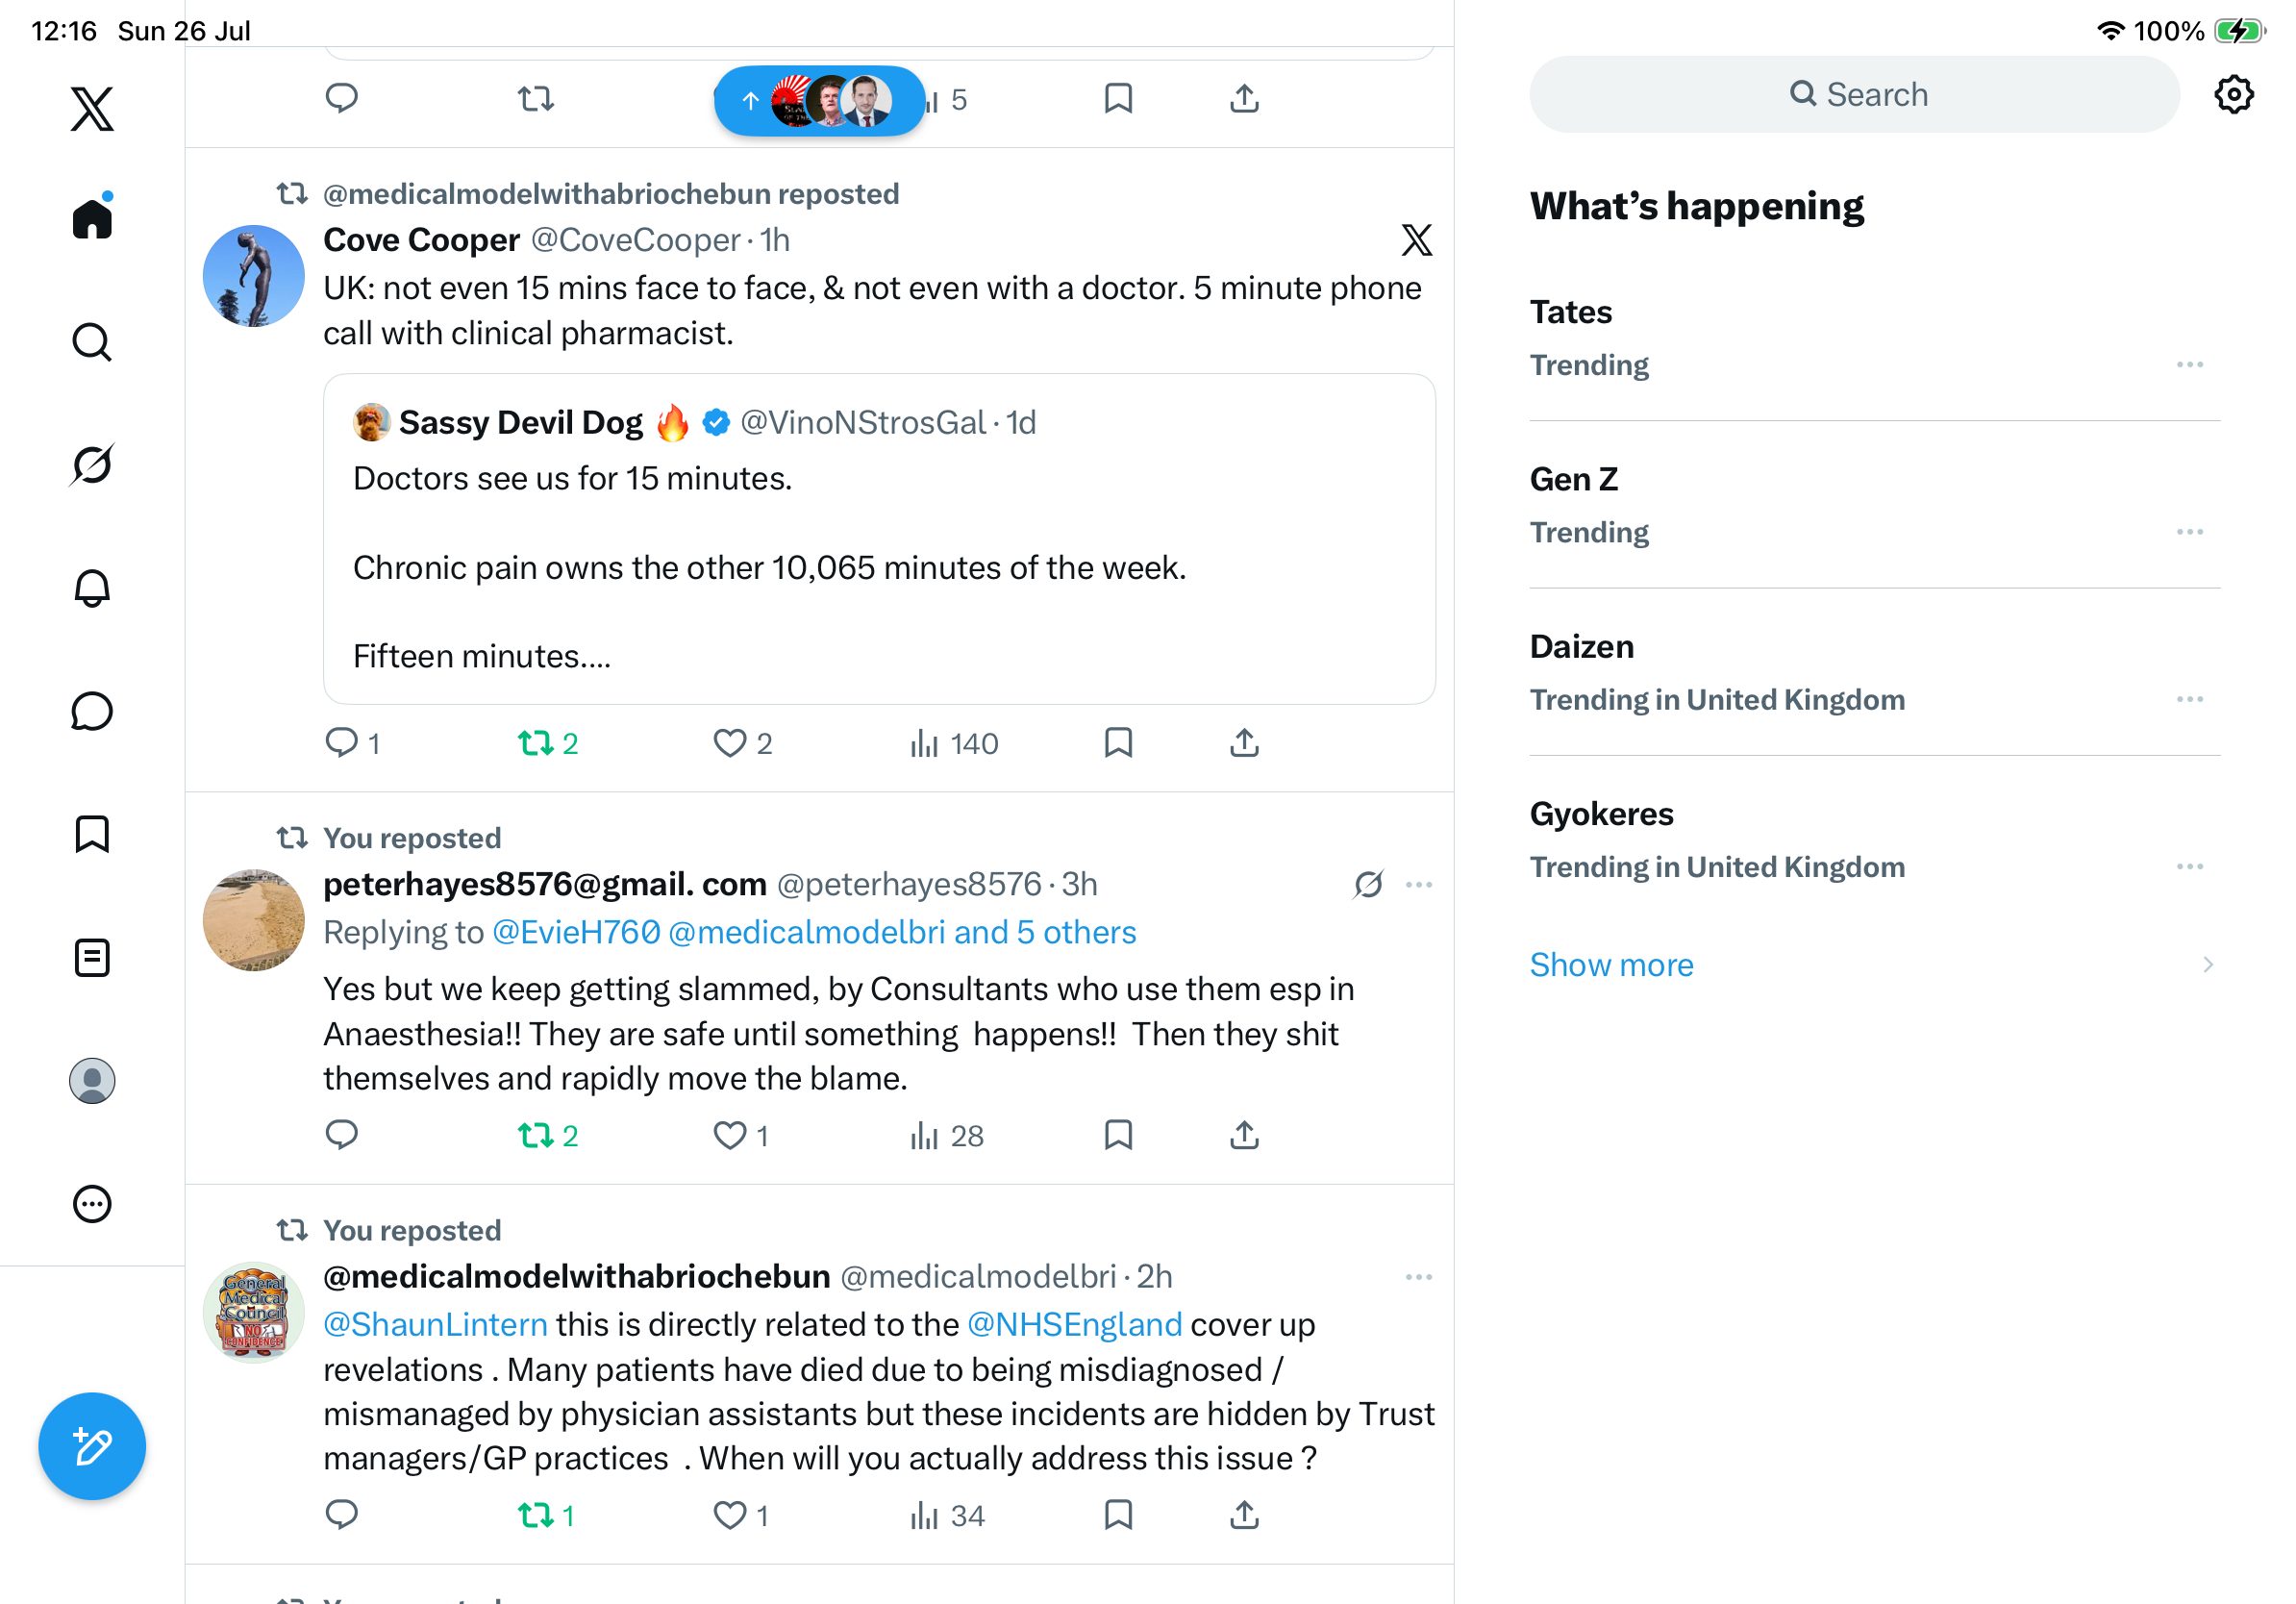The image size is (2296, 1604).
Task: Go to Home in the sidebar
Action: (x=92, y=216)
